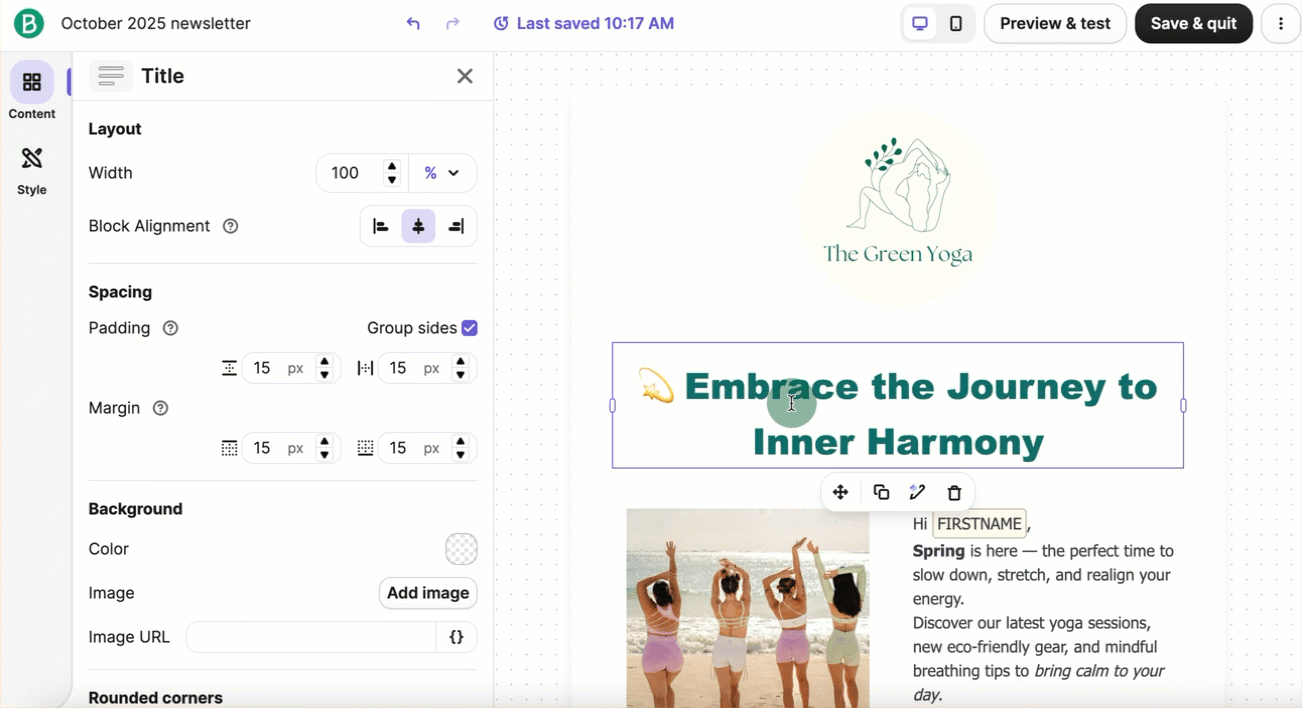Viewport: 1302px width, 708px height.
Task: Switch to mobile preview icon
Action: tap(956, 23)
